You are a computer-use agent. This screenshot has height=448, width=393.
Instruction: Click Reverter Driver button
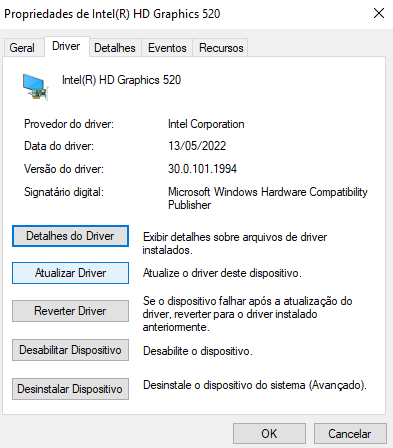(70, 311)
